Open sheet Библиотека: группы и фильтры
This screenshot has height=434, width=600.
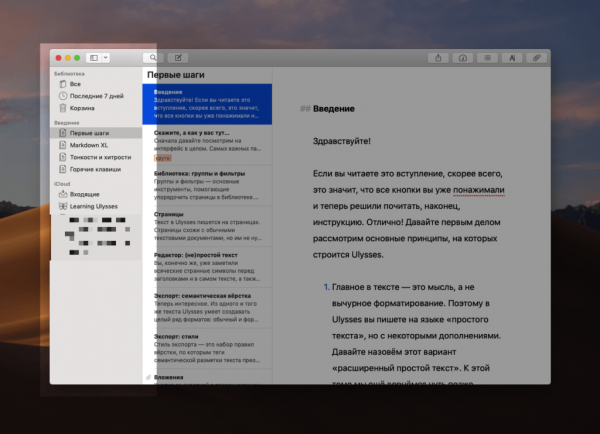pyautogui.click(x=207, y=186)
